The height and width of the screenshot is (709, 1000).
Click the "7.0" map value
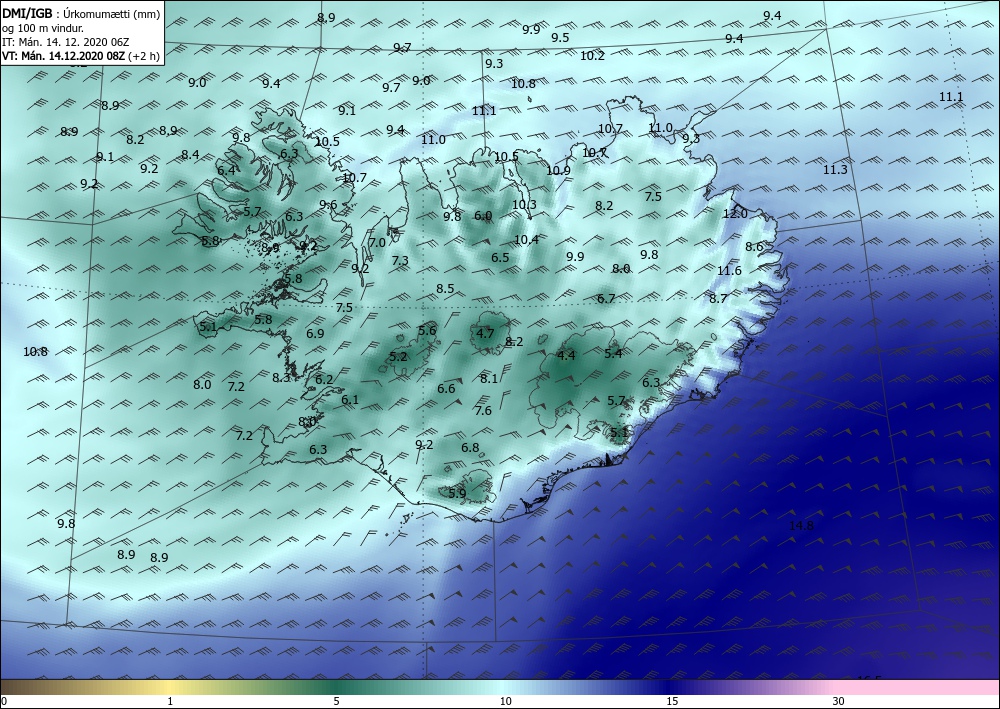[x=378, y=242]
